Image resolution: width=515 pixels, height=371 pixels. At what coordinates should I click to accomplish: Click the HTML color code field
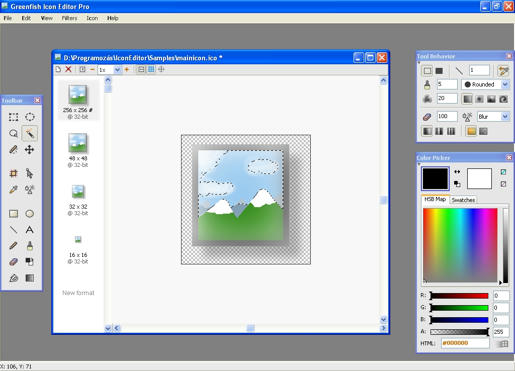point(465,343)
